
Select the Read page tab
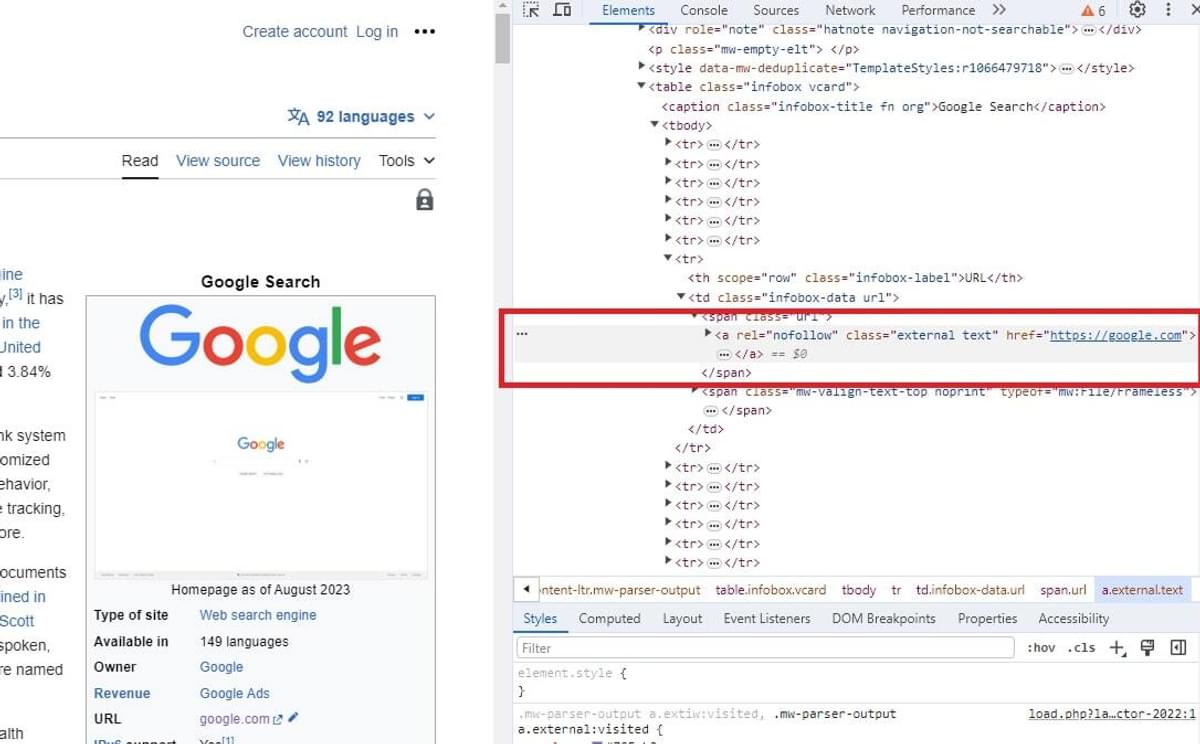pos(140,160)
